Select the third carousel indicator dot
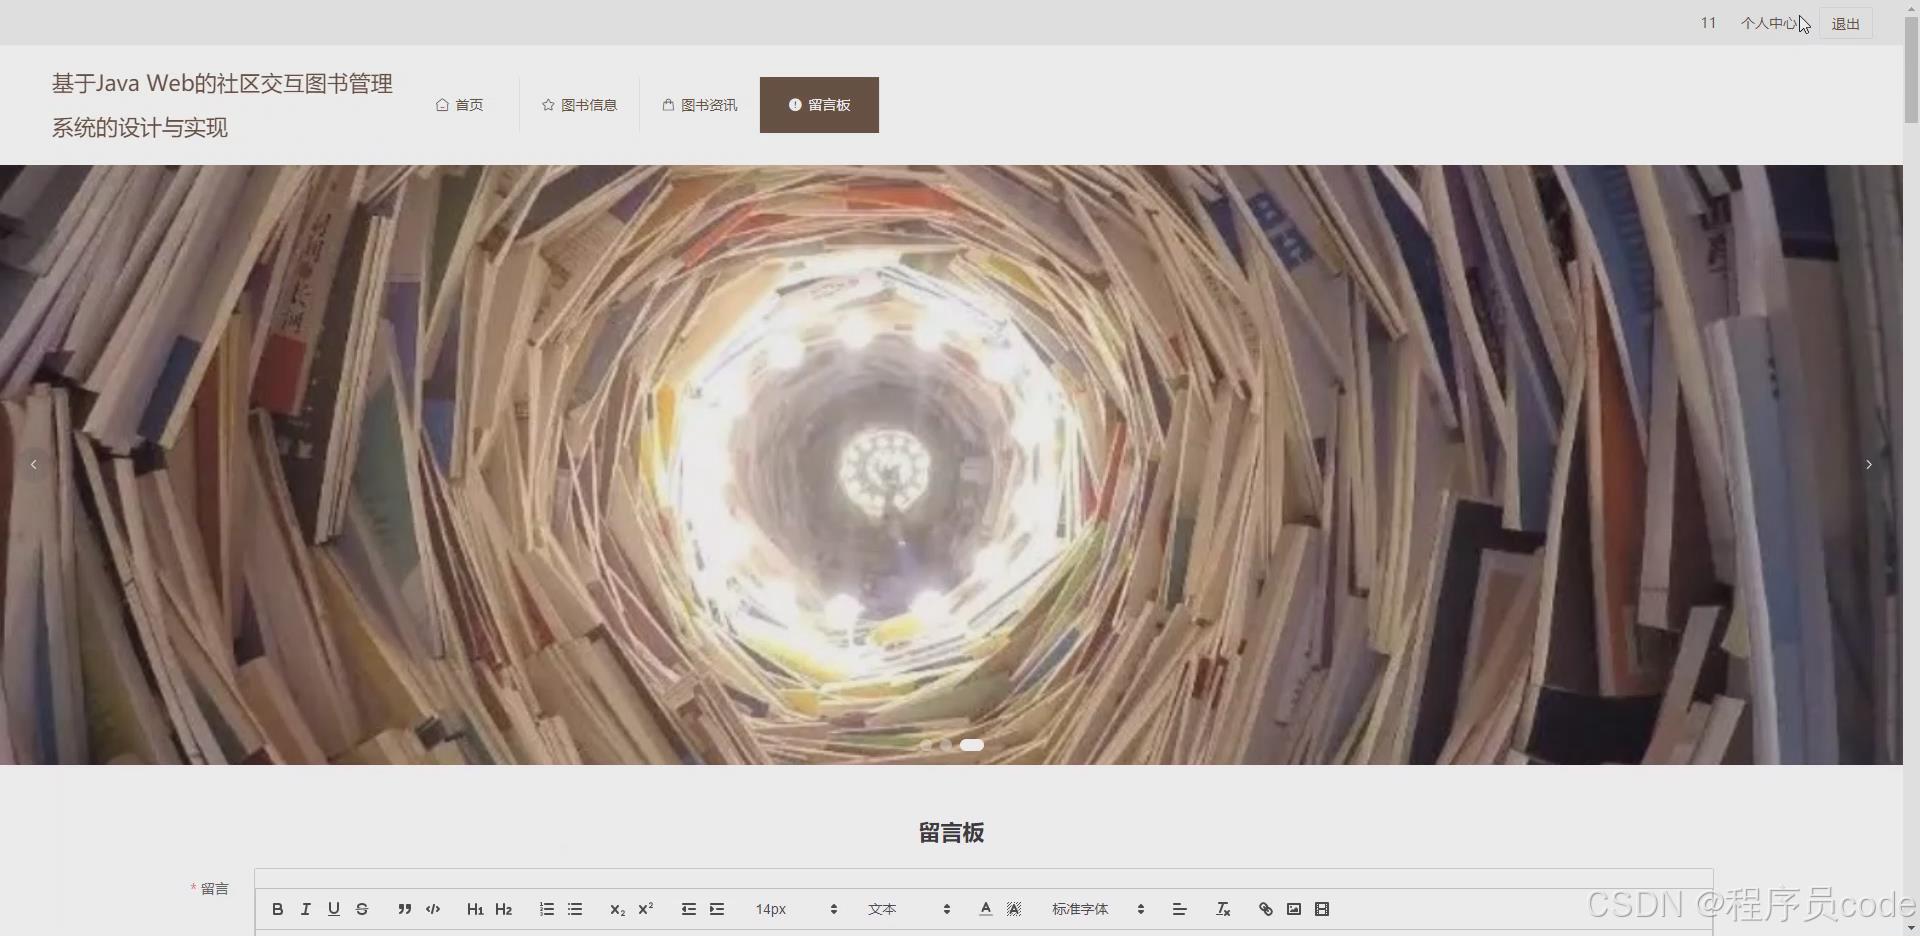Screen dimensions: 1920x936 [971, 744]
